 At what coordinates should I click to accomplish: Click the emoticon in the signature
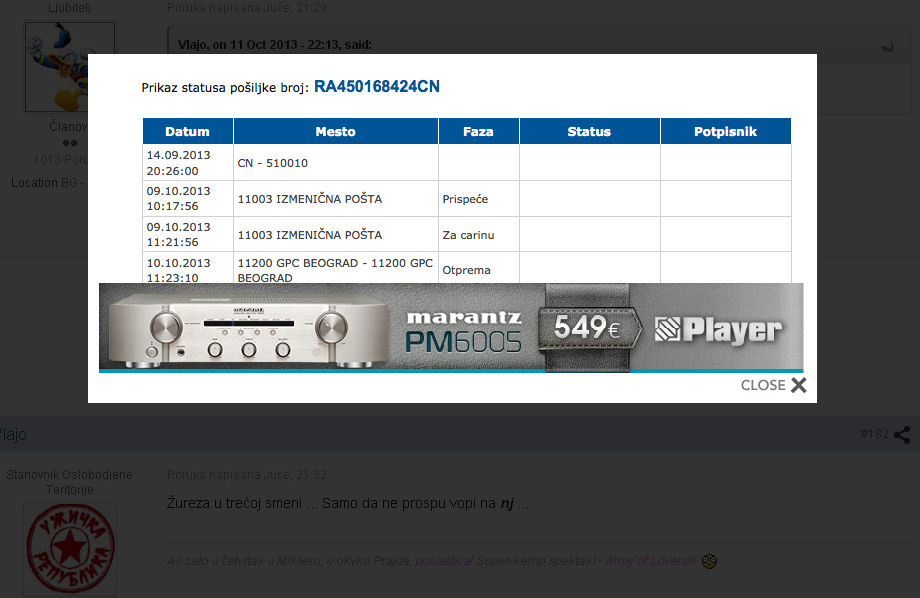pyautogui.click(x=709, y=561)
